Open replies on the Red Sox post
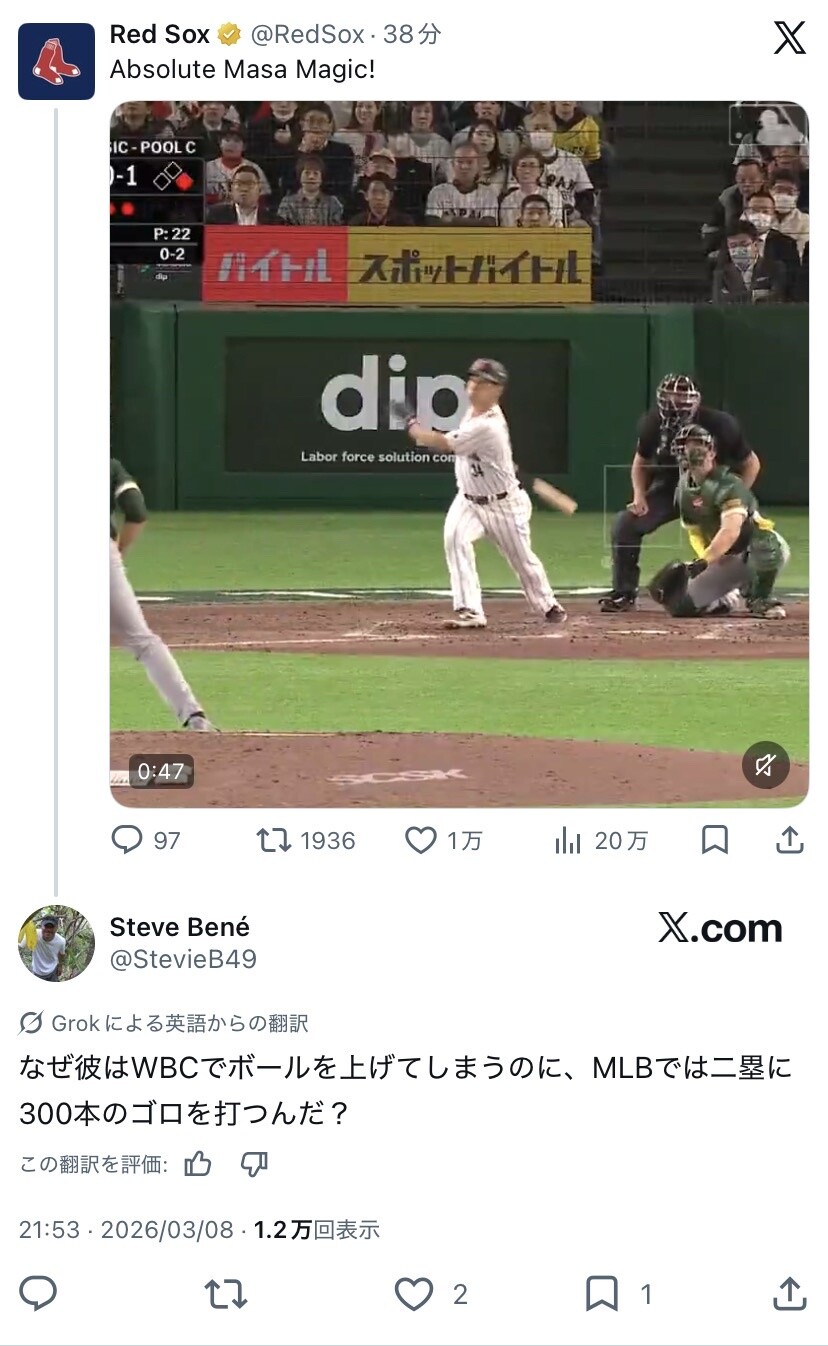This screenshot has width=828, height=1346. [146, 840]
